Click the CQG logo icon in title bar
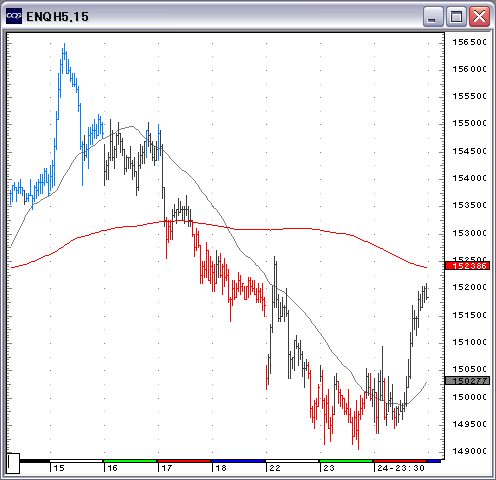 (14, 16)
